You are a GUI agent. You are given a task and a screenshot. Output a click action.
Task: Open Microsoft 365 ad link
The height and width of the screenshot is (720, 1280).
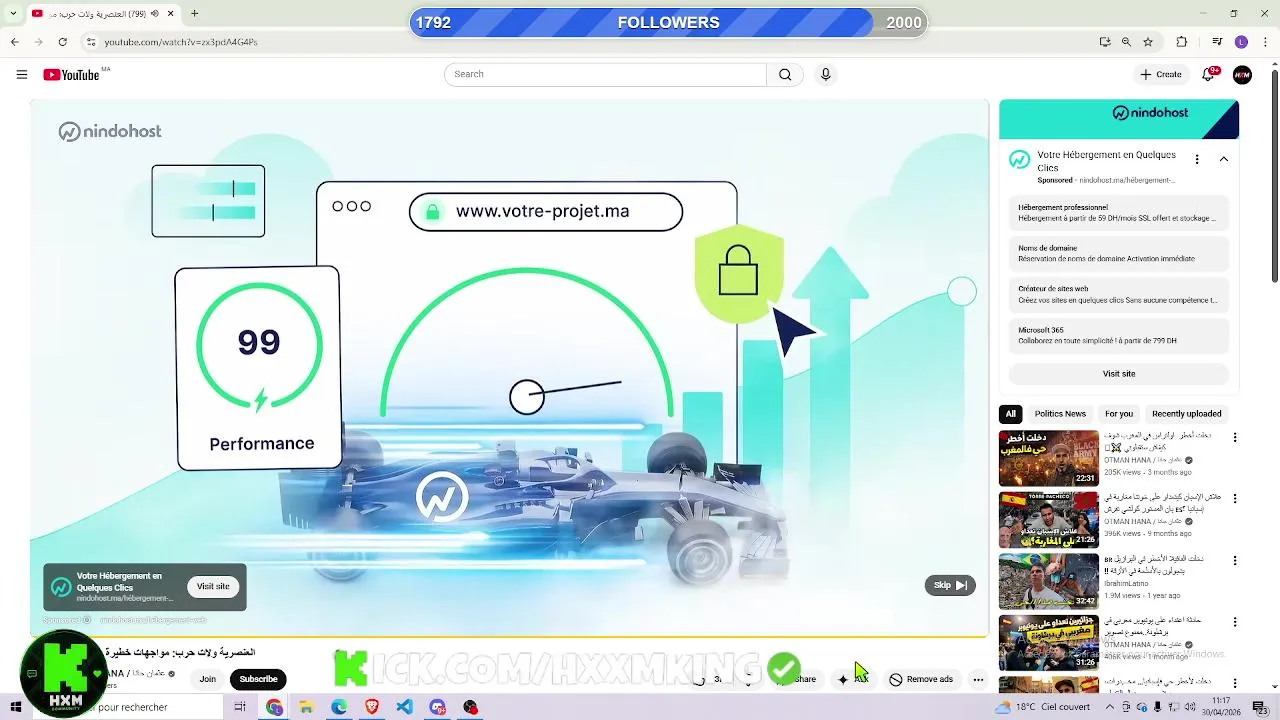(x=1119, y=336)
